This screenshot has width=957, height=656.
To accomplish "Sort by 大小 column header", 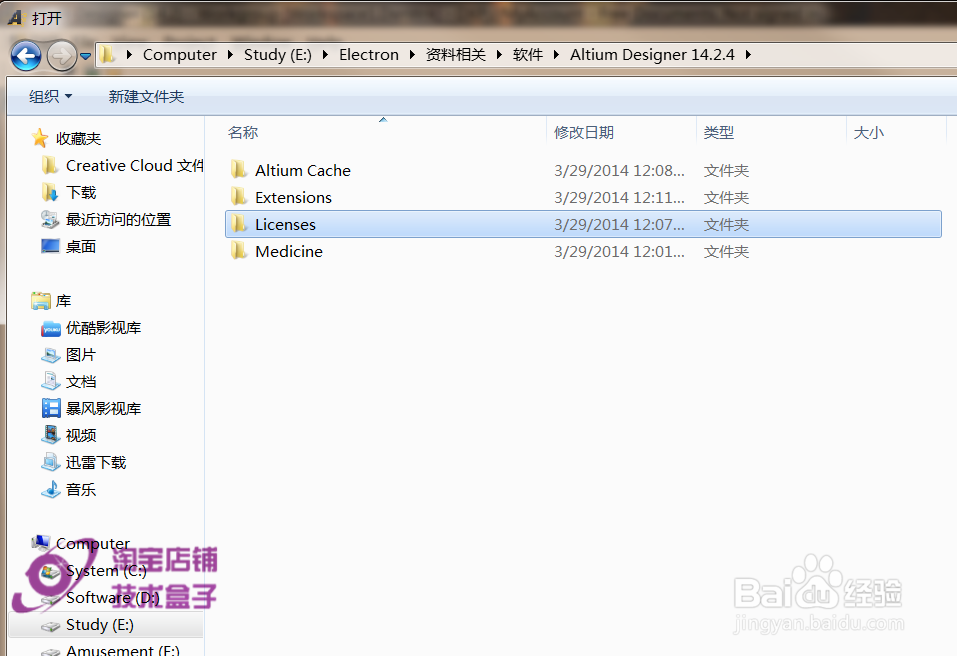I will [x=869, y=132].
